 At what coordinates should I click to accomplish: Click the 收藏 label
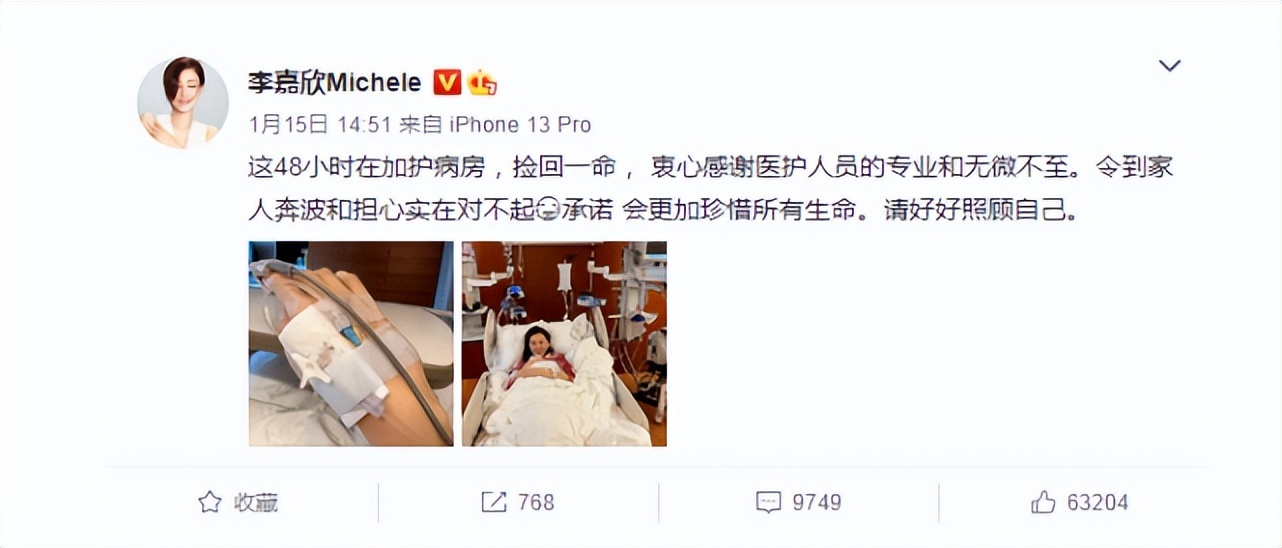[255, 502]
